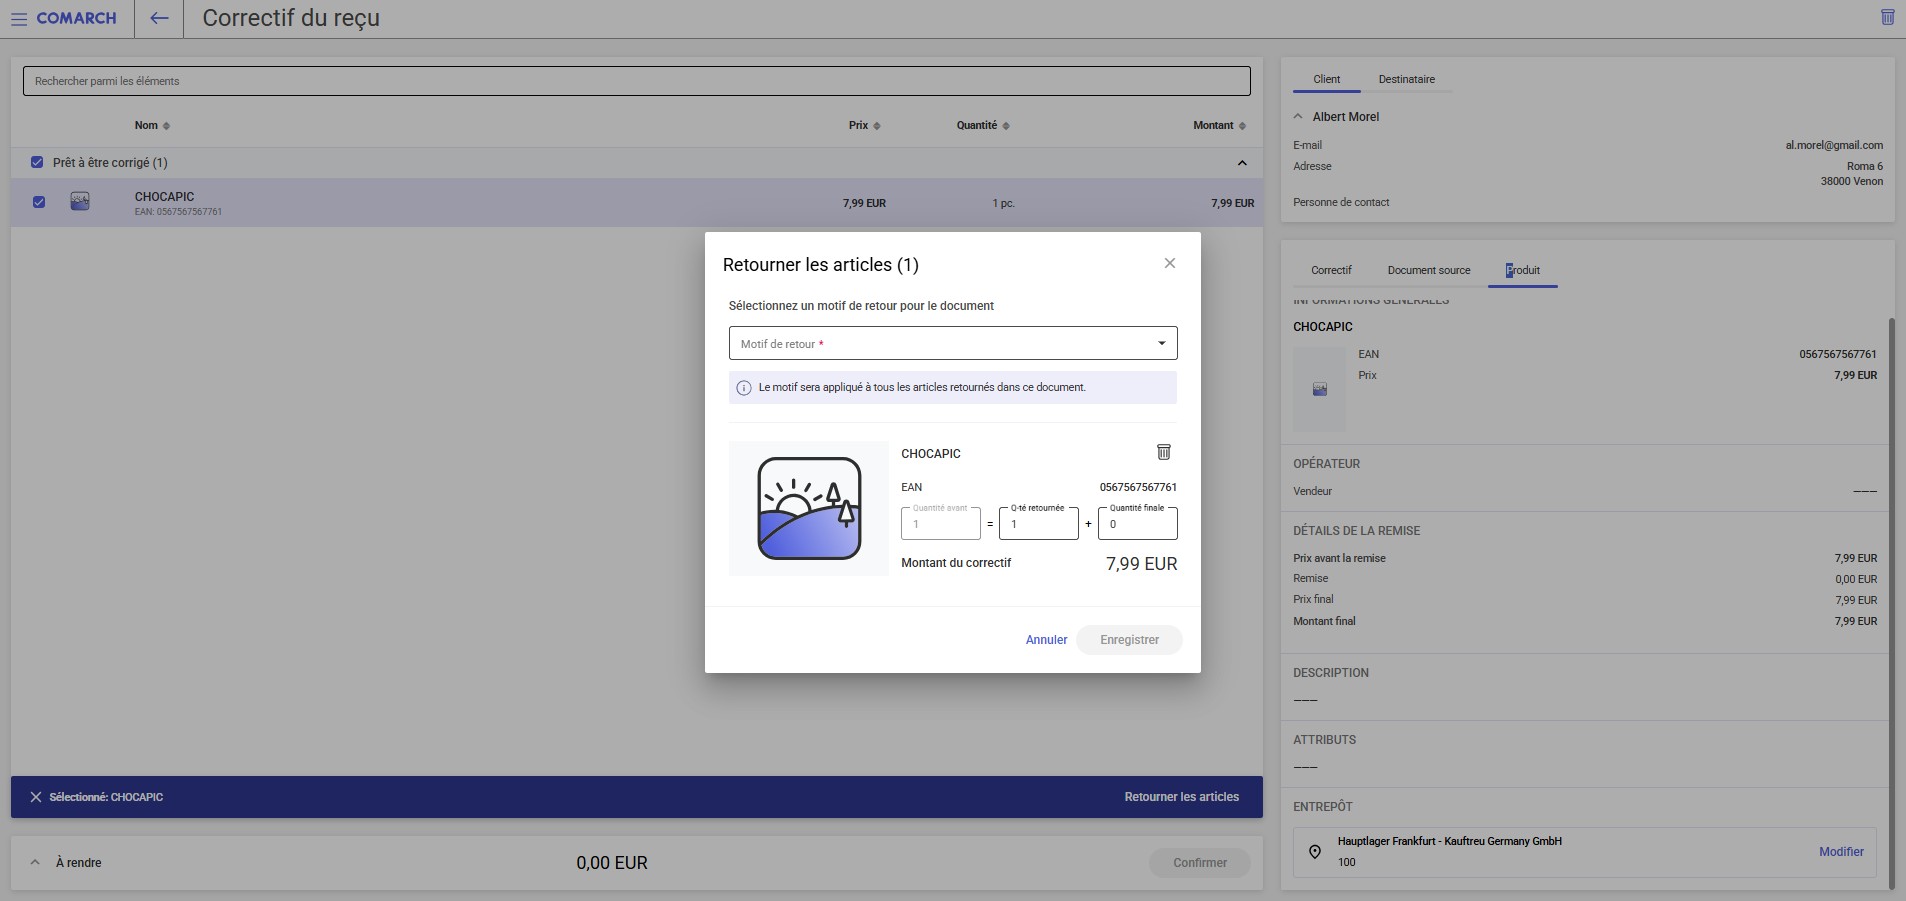Close the Retourner les articles dialog
The height and width of the screenshot is (901, 1906).
1169,263
